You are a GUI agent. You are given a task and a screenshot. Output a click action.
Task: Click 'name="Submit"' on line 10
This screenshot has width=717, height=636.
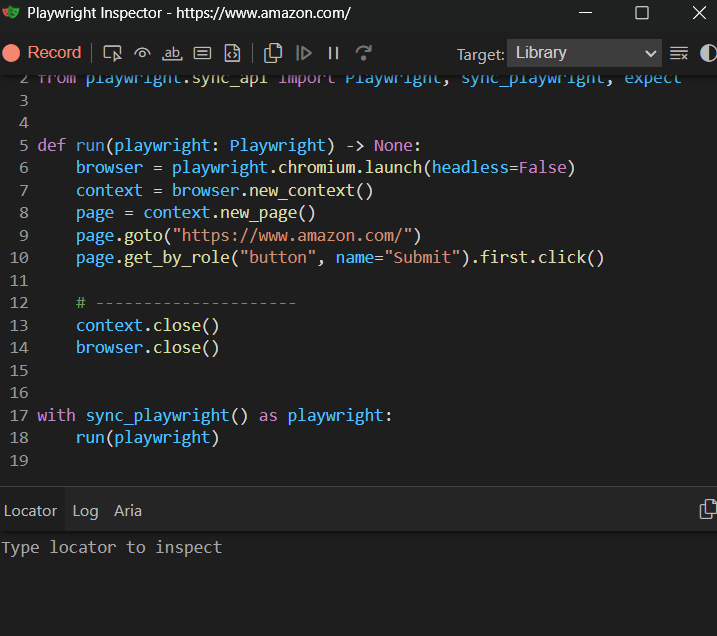tap(398, 258)
